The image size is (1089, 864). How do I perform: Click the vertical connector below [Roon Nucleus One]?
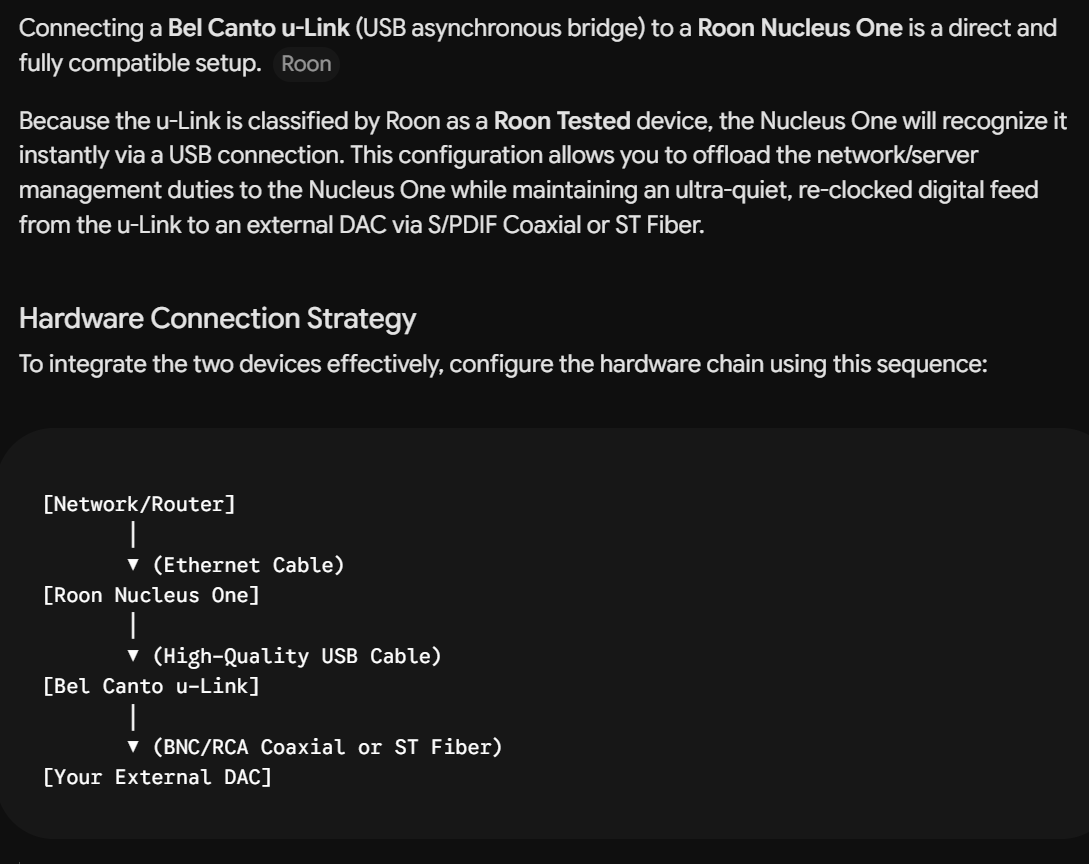tap(133, 626)
